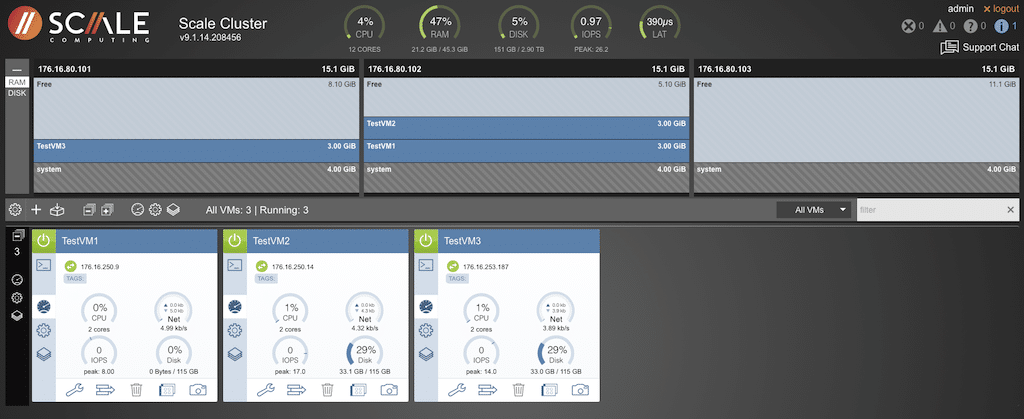Click the VM filter text field
The height and width of the screenshot is (419, 1024).
(931, 210)
